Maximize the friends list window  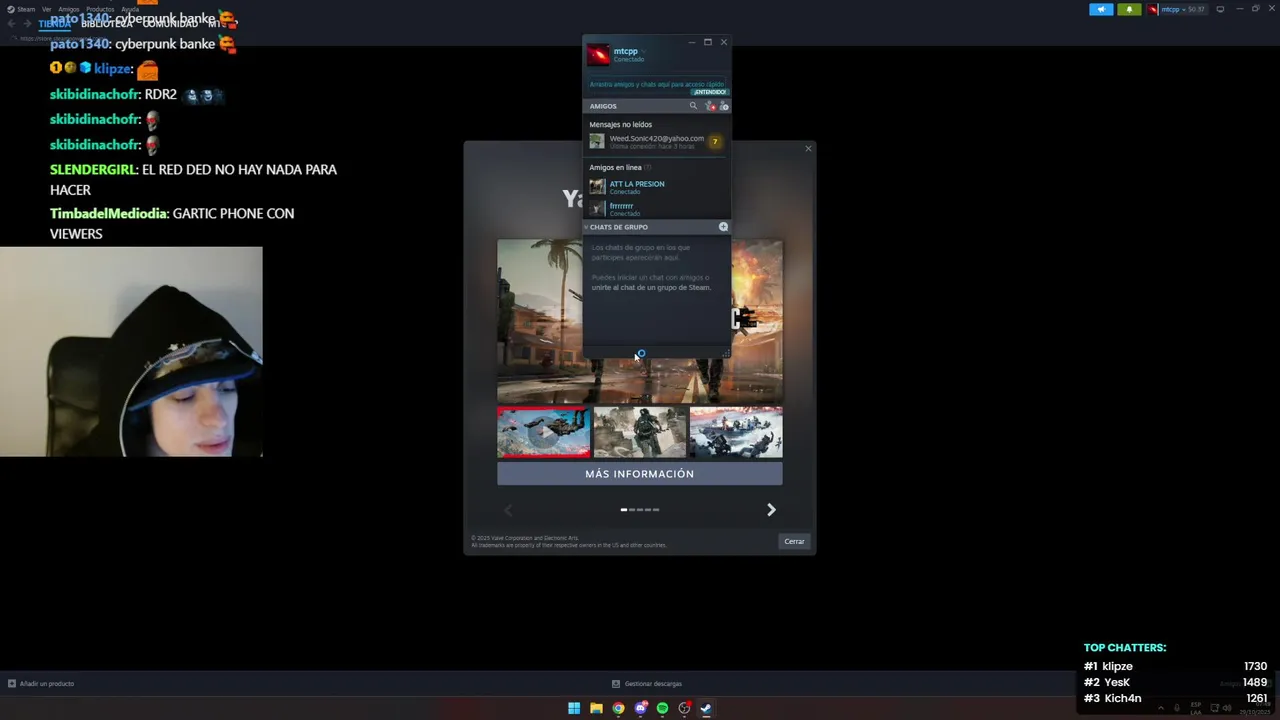click(x=708, y=42)
